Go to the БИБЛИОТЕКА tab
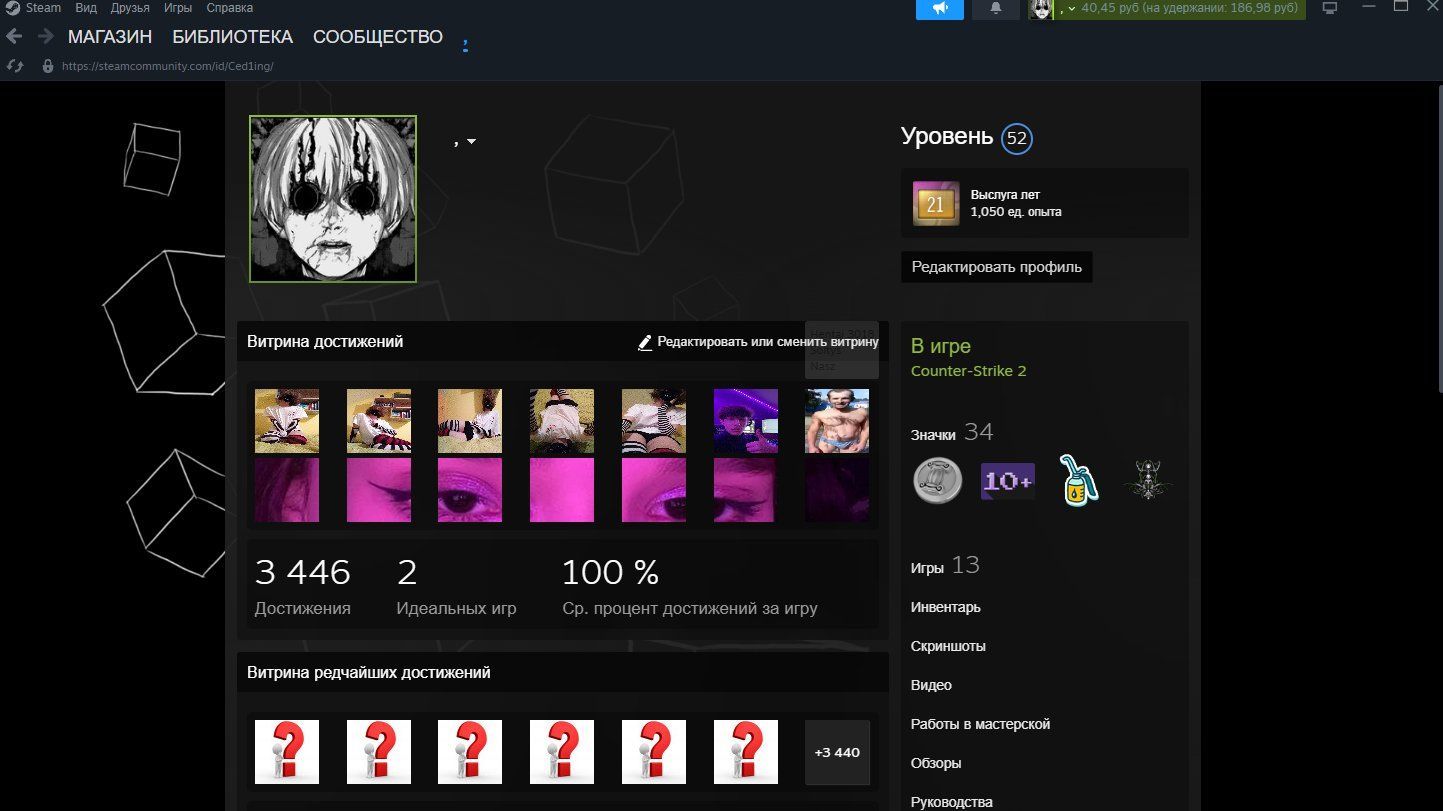 (x=232, y=37)
